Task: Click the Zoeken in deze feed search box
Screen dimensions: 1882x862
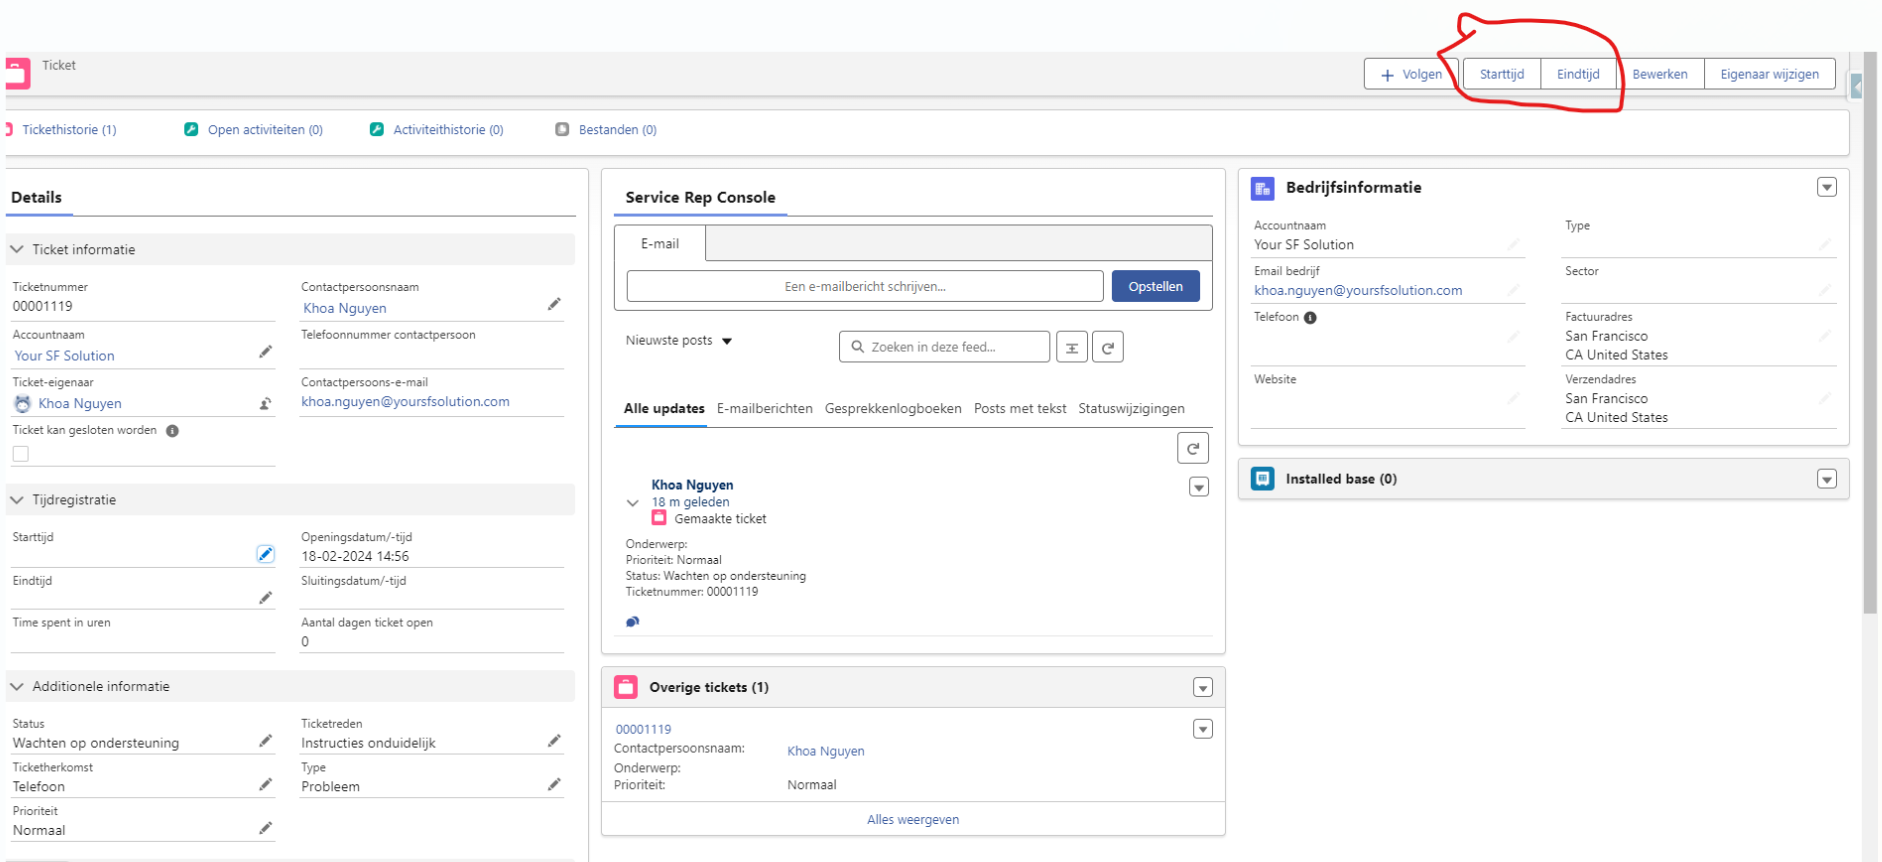Action: pyautogui.click(x=944, y=347)
